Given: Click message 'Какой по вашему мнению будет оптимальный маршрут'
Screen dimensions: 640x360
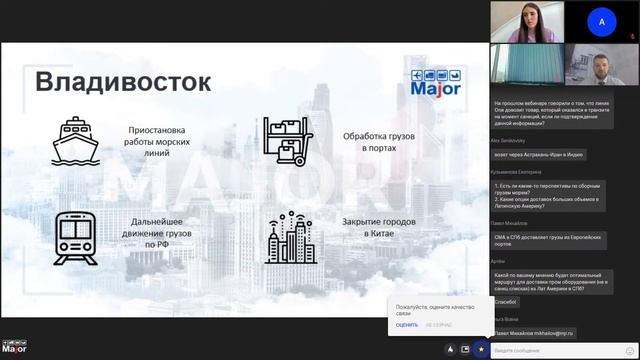Looking at the screenshot, I should tap(551, 282).
